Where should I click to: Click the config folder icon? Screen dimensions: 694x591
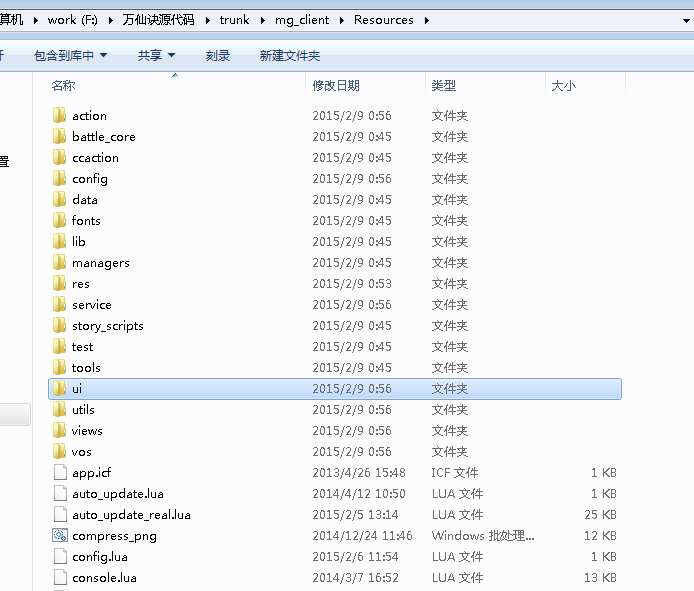click(x=60, y=179)
